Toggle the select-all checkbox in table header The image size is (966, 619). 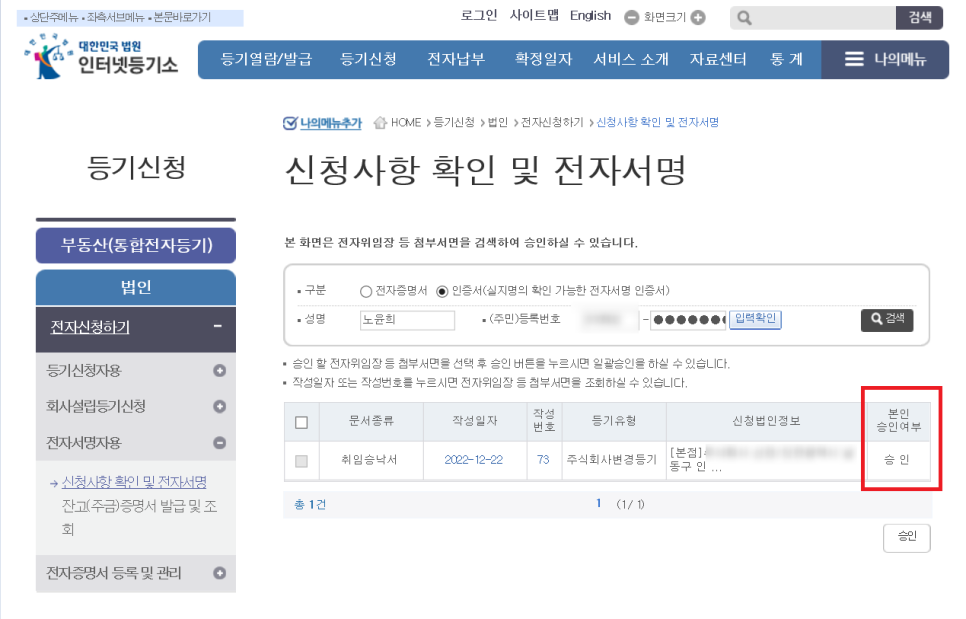coord(301,423)
